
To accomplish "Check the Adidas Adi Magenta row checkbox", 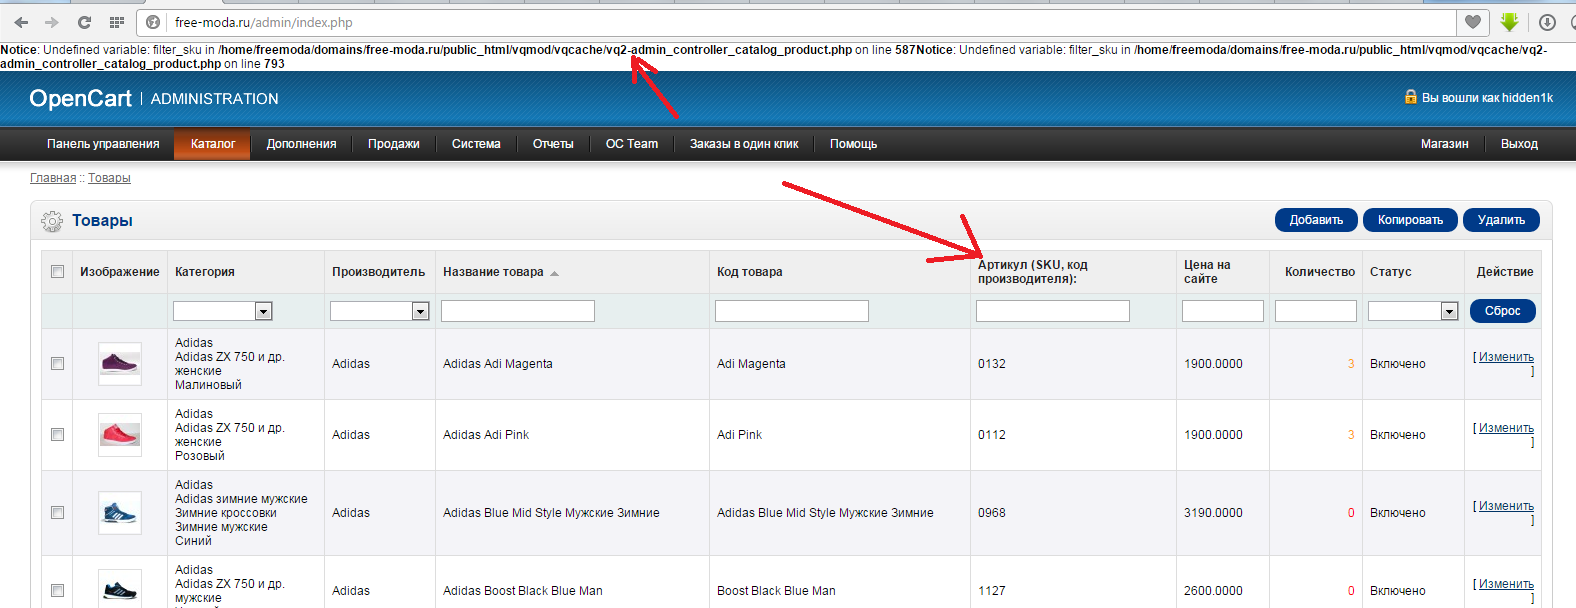I will [x=57, y=364].
